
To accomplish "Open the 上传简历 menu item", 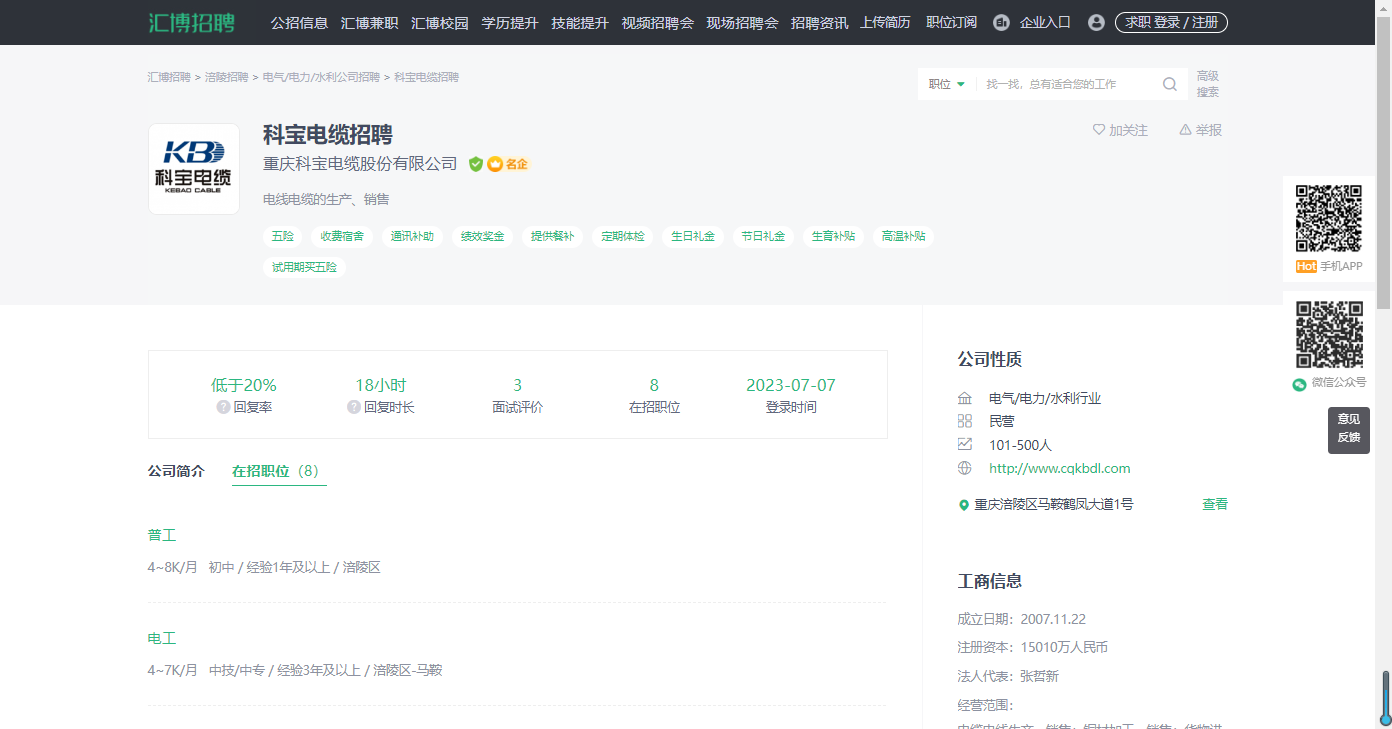I will (x=885, y=22).
